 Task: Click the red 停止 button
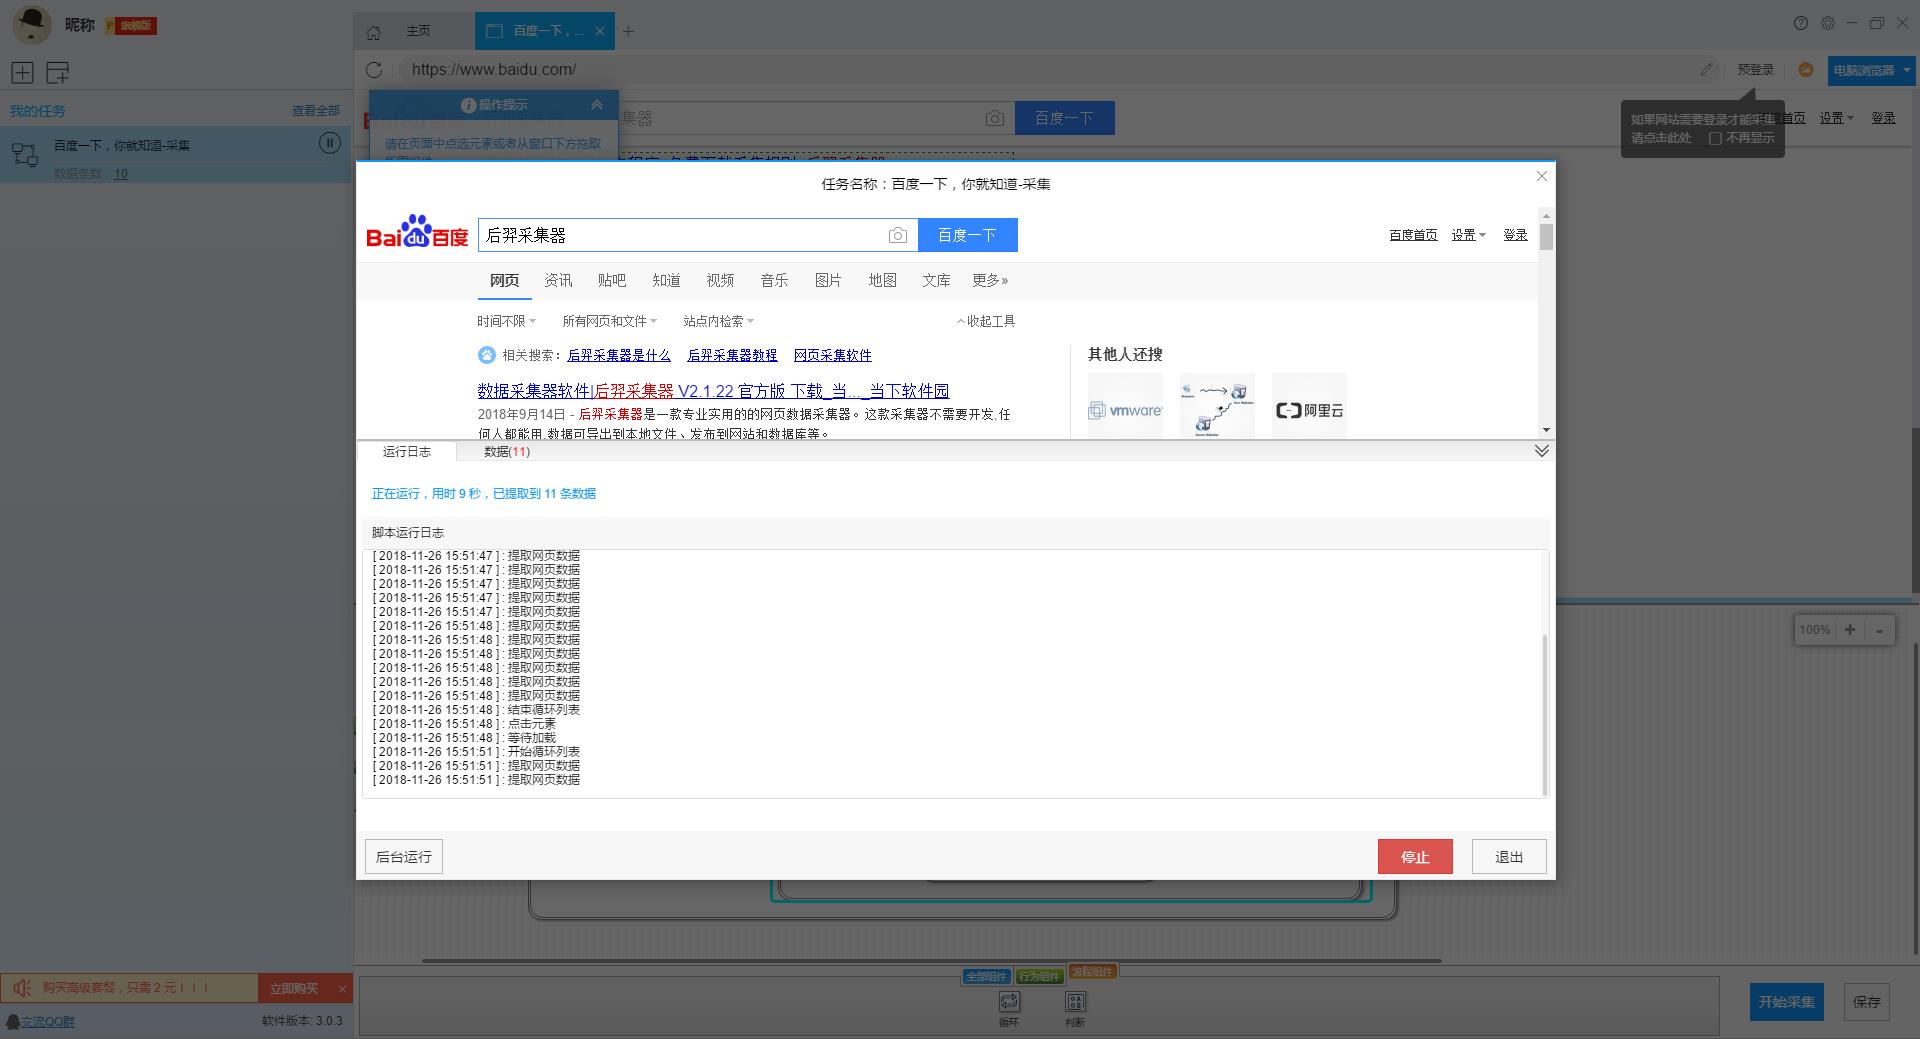tap(1415, 857)
